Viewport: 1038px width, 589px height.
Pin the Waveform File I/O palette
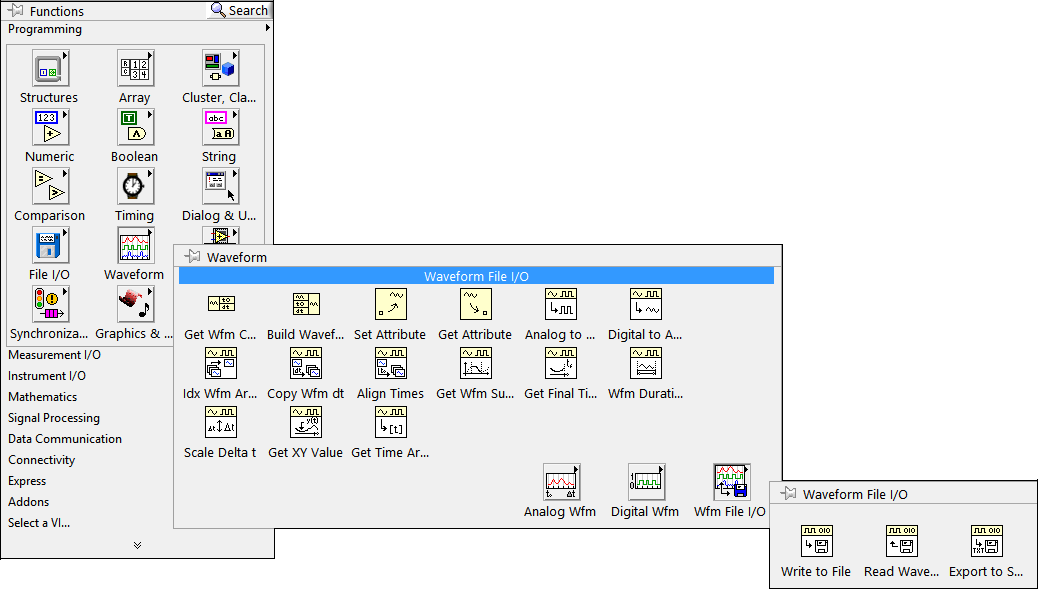pos(788,493)
